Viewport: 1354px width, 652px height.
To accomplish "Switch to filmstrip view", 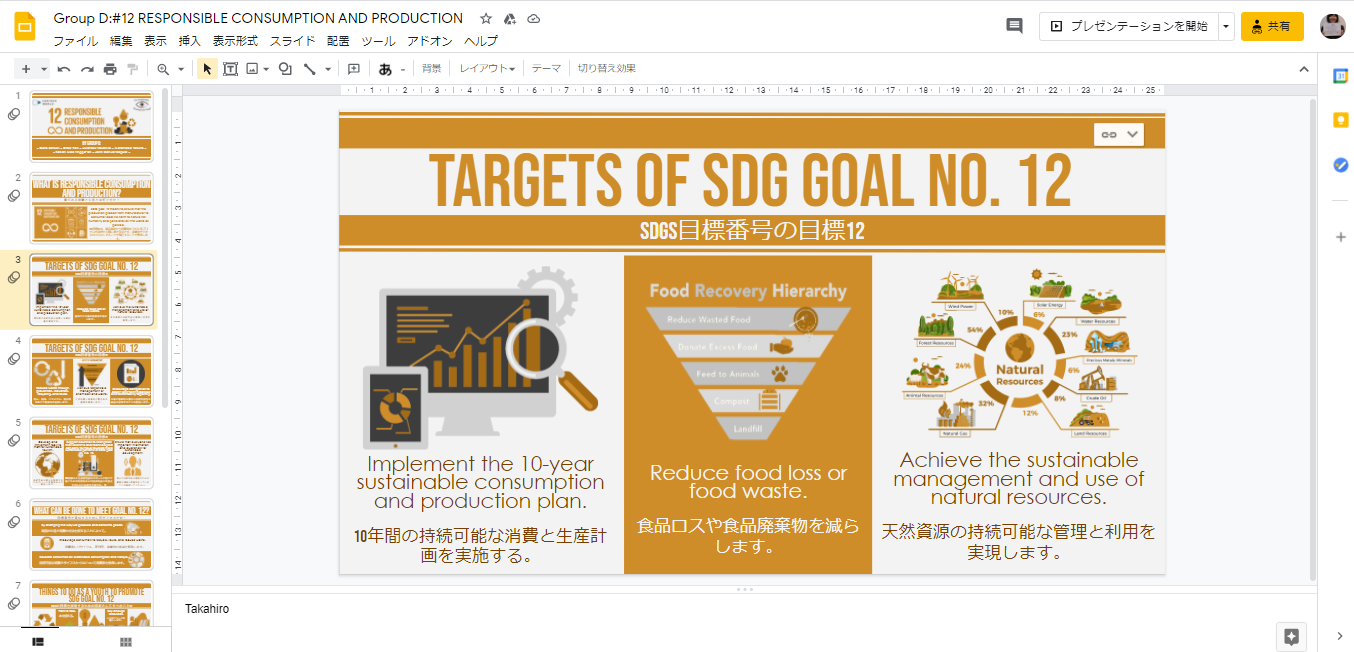I will pyautogui.click(x=39, y=641).
